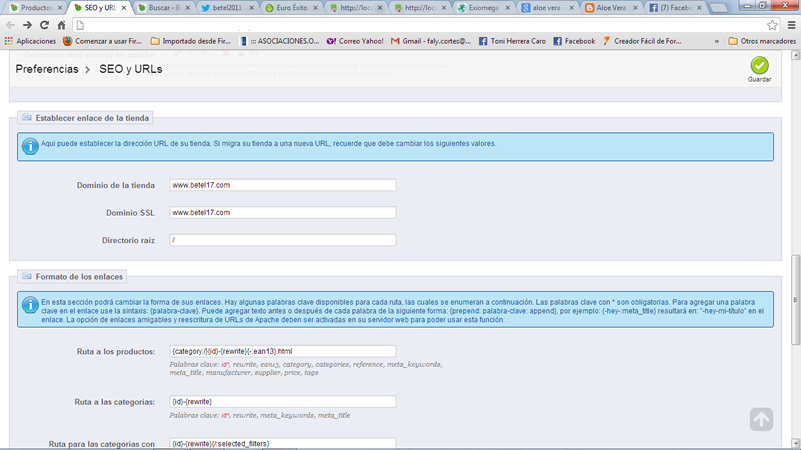Open the Chrome hamburger menu
This screenshot has height=450, width=801.
(791, 25)
